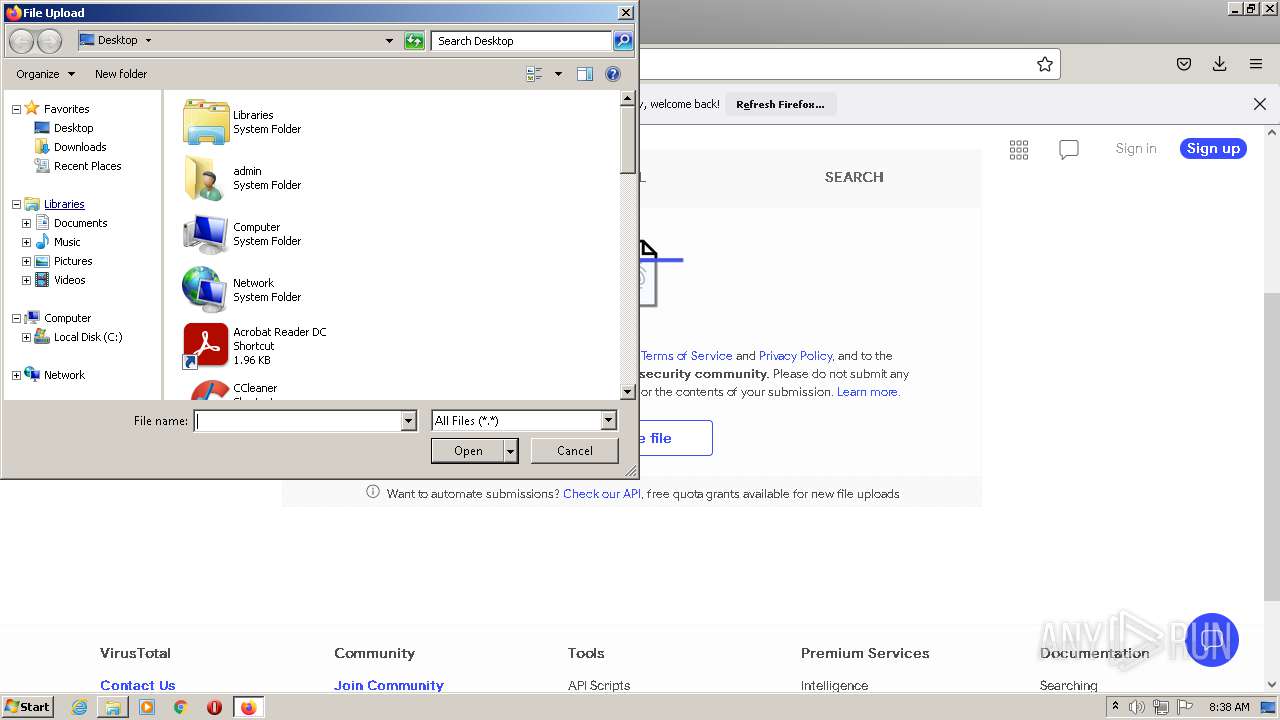Click the Sign up button

1213,149
